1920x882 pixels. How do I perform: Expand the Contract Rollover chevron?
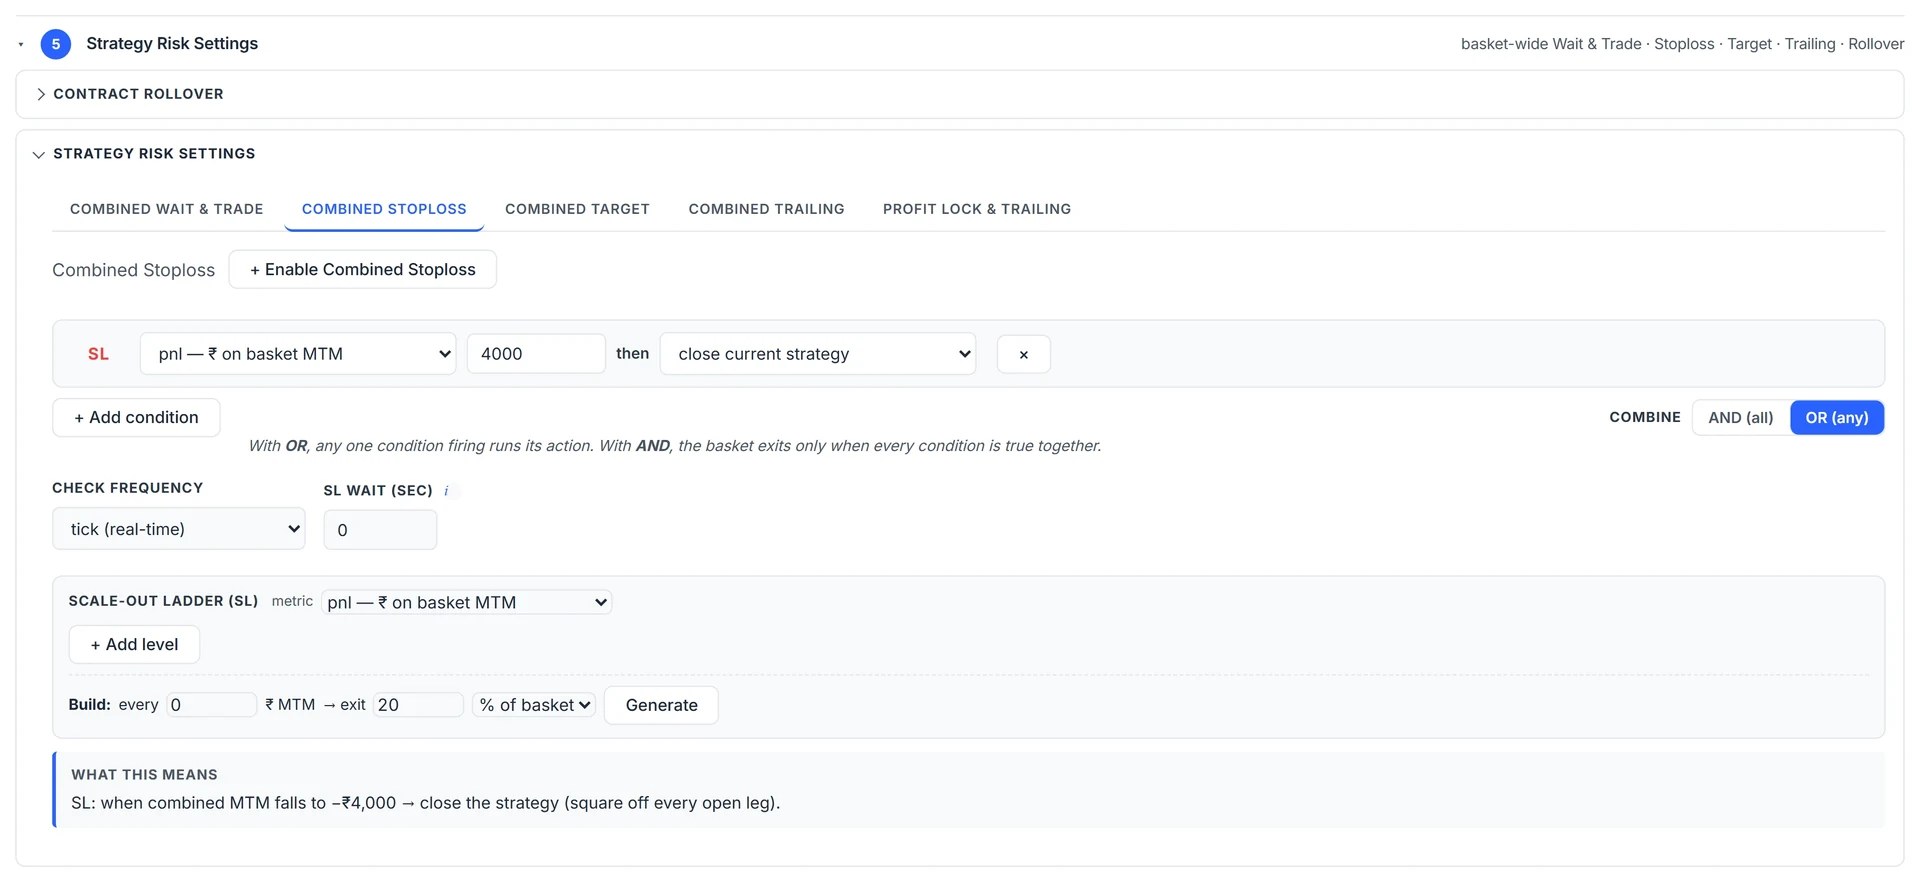[41, 94]
